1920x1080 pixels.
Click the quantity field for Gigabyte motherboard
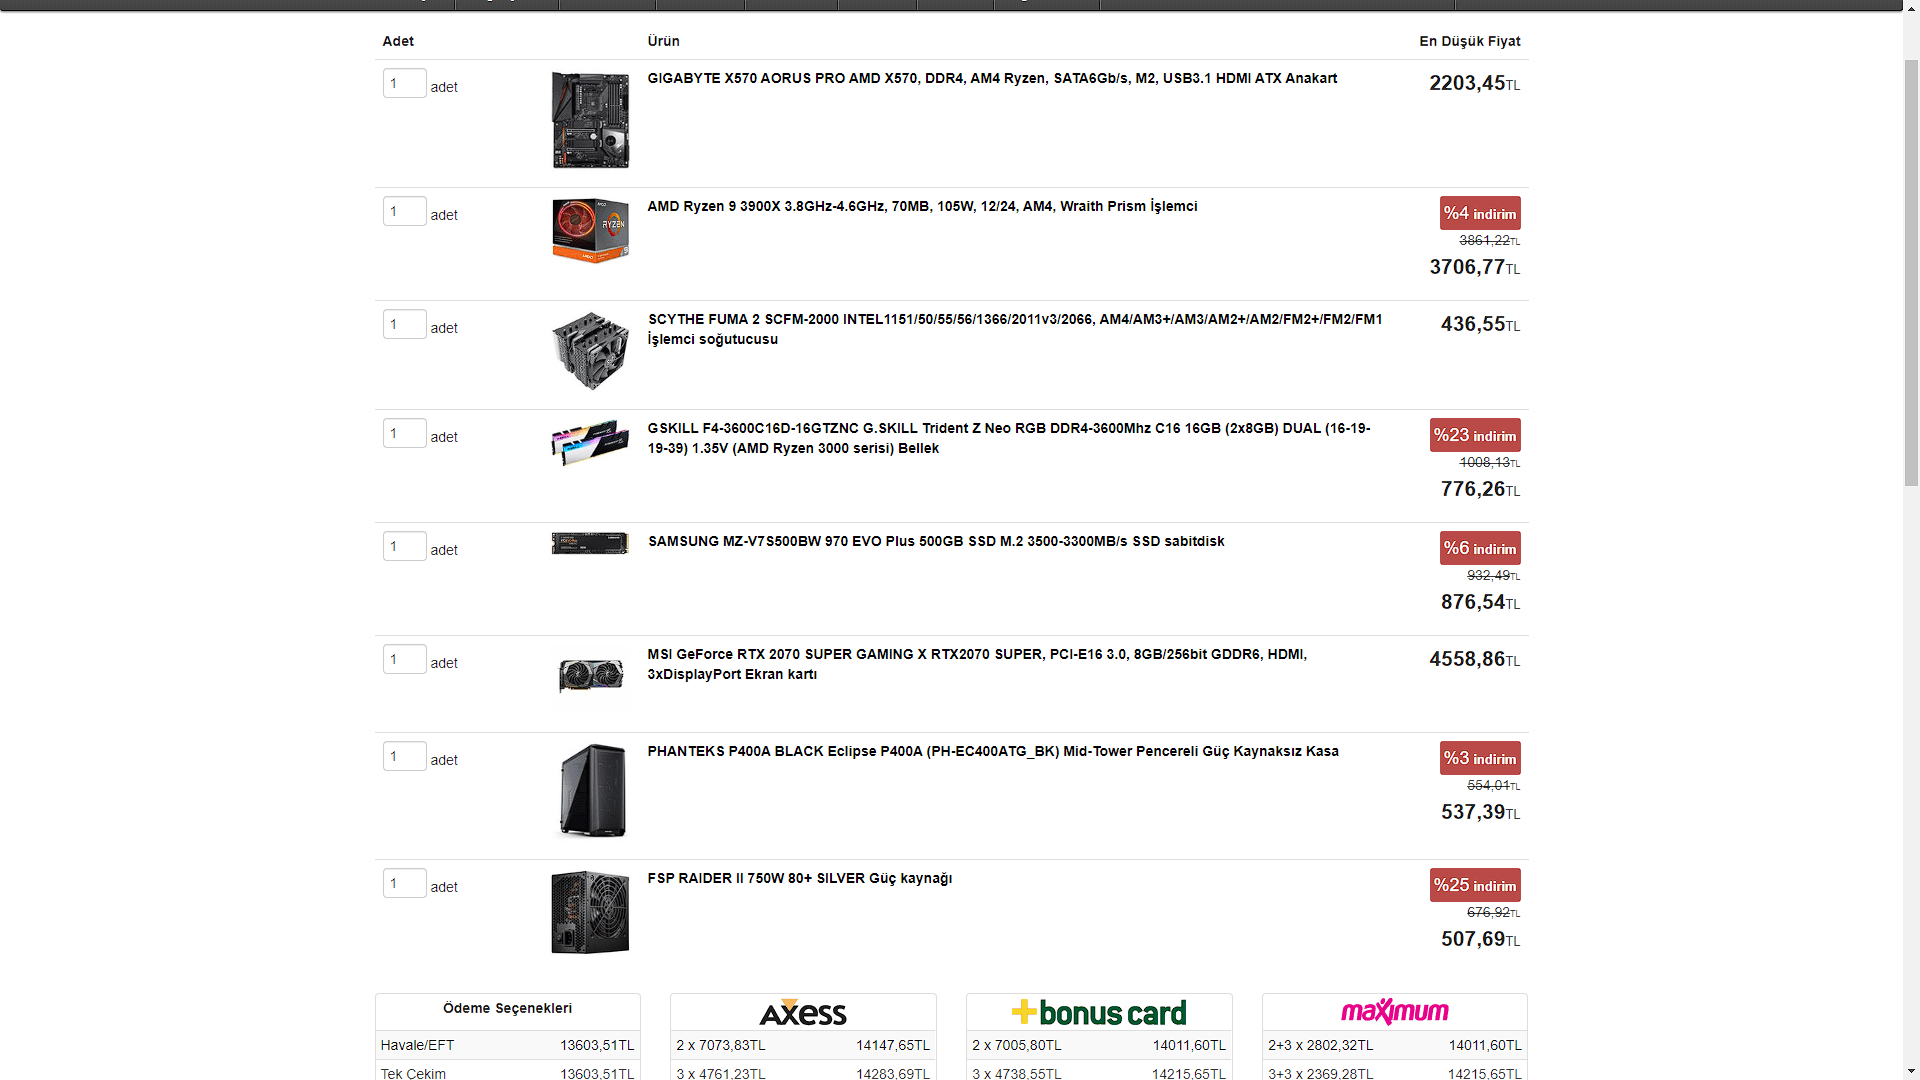[404, 83]
